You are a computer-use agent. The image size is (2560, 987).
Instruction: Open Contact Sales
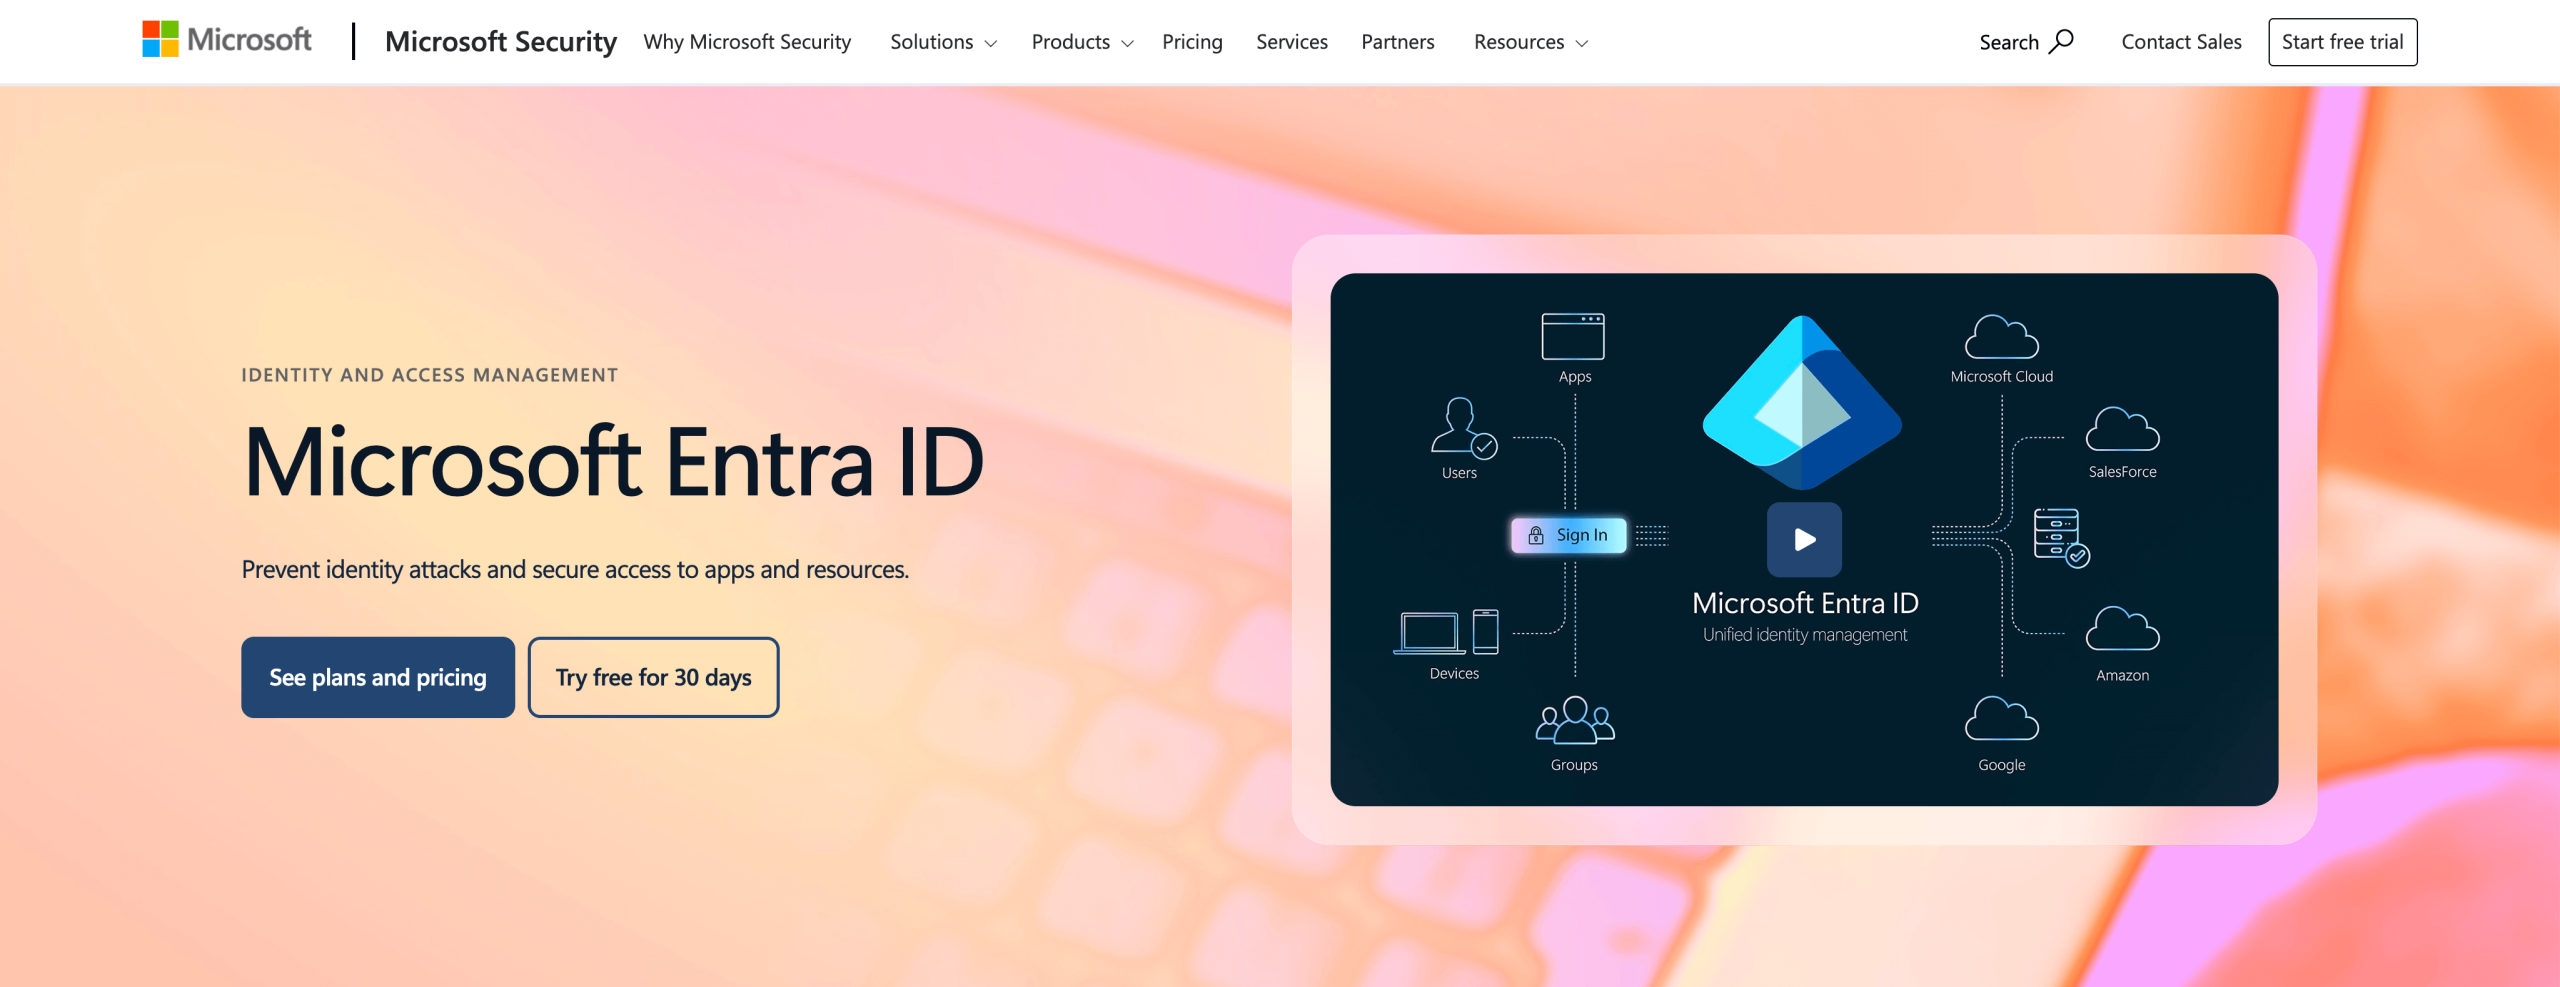2181,42
